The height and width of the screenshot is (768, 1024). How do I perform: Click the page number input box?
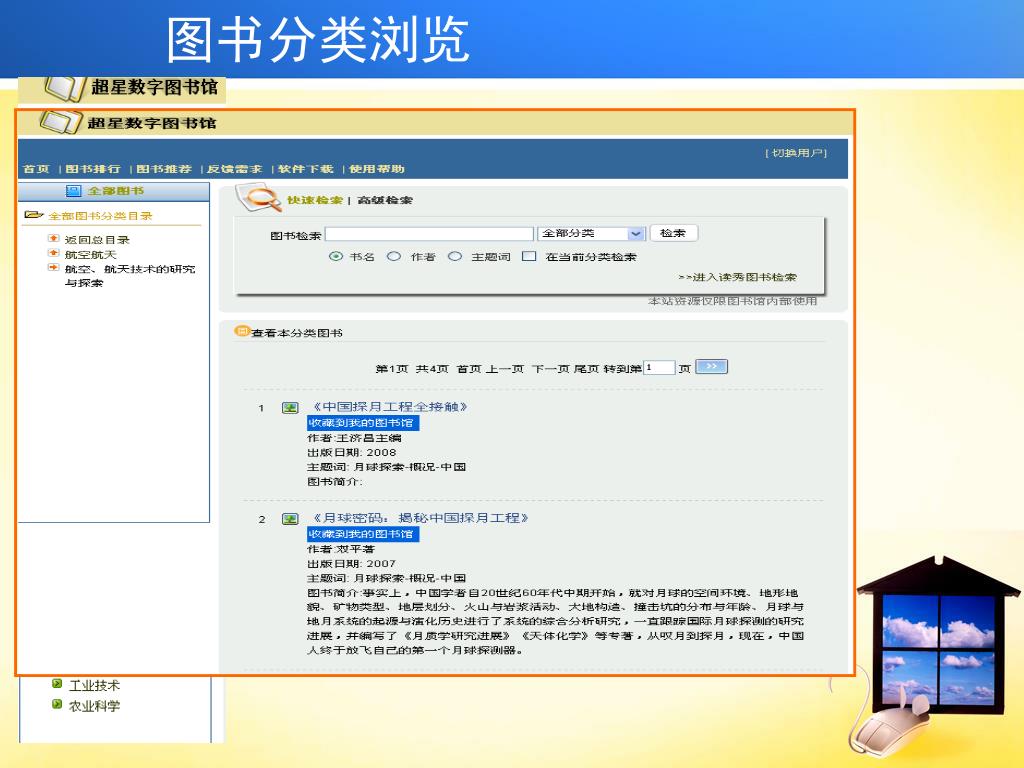tap(659, 368)
